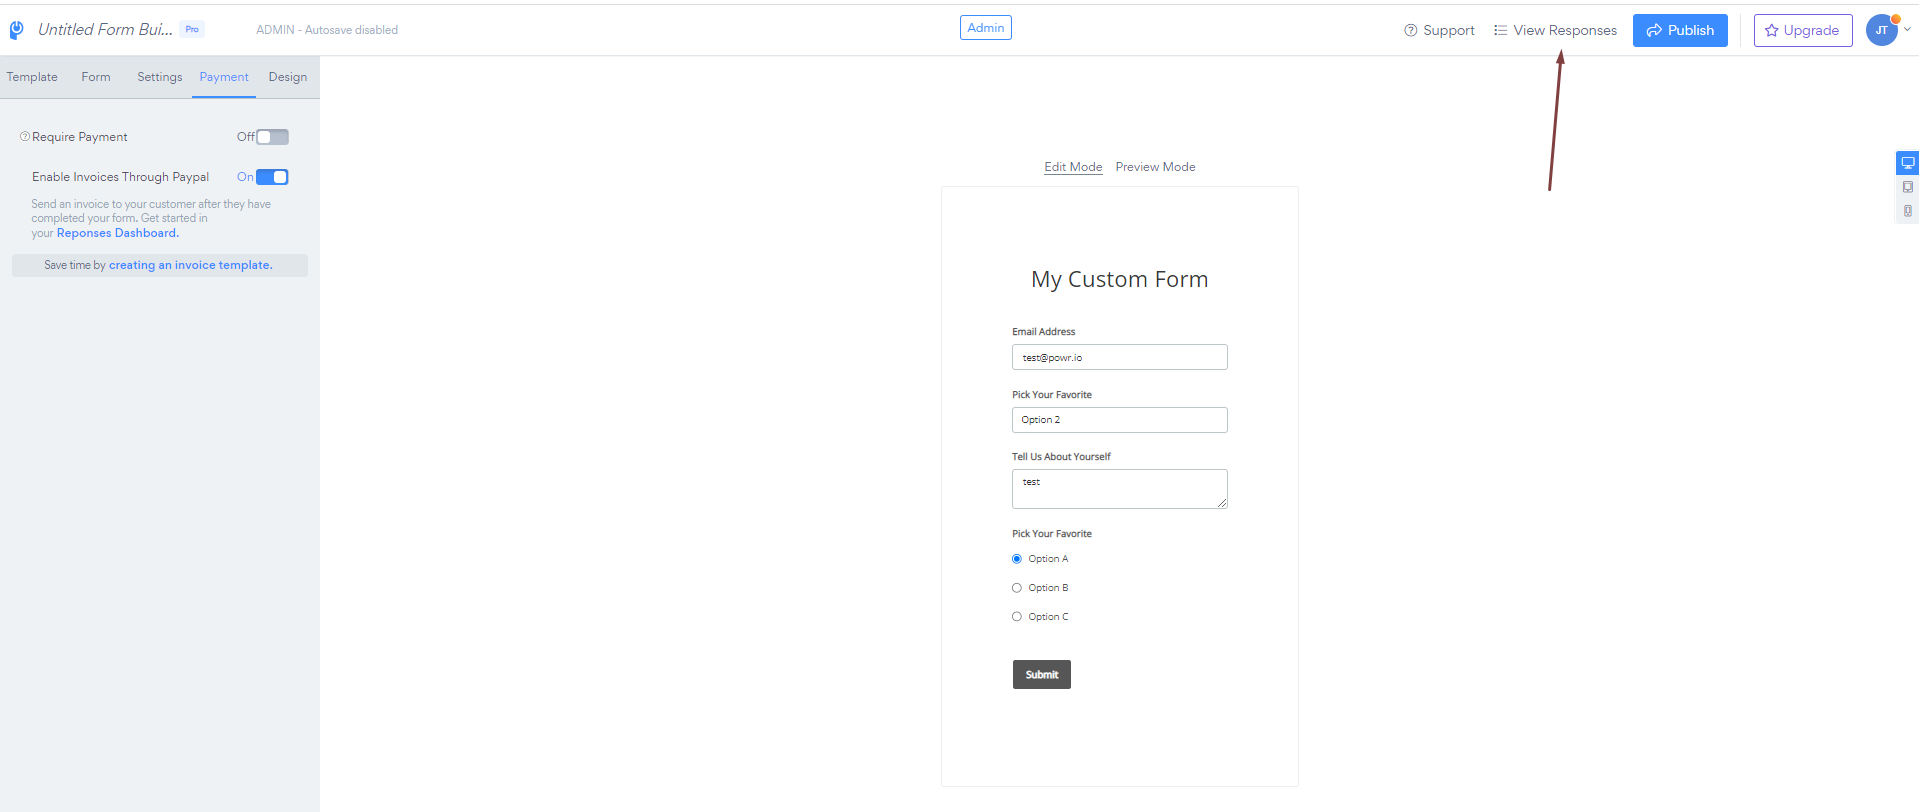This screenshot has width=1919, height=812.
Task: Open the Pick Your Favorite dropdown
Action: pos(1119,420)
